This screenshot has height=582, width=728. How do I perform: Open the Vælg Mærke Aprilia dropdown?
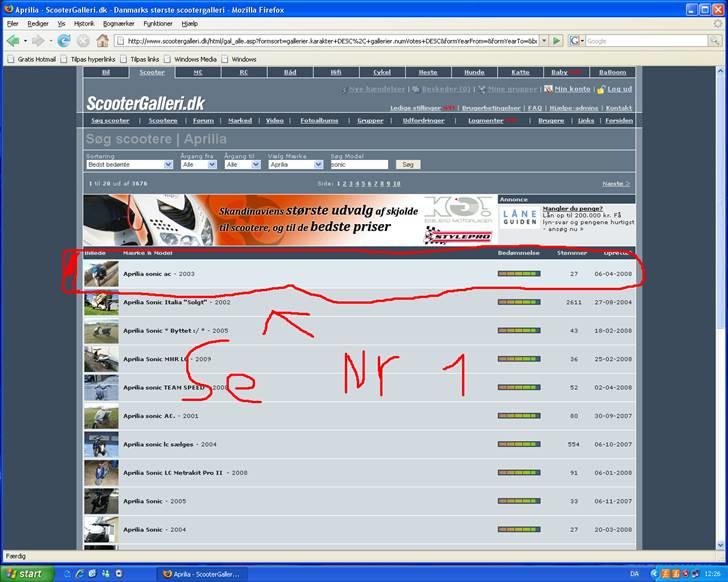click(x=295, y=165)
